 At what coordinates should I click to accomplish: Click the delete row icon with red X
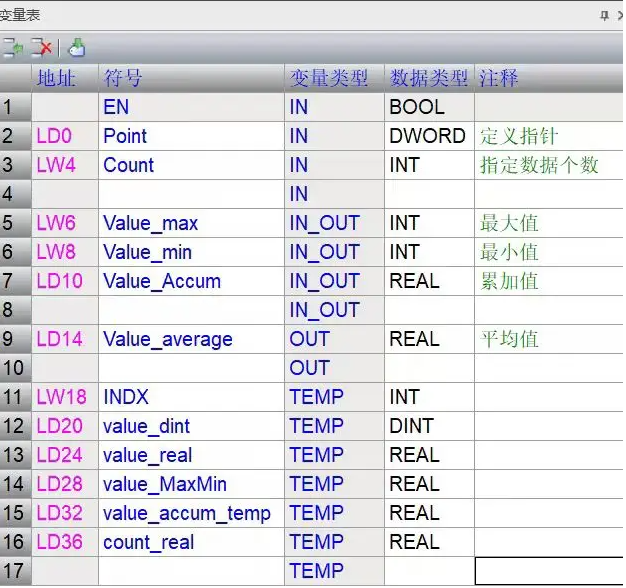pos(42,49)
